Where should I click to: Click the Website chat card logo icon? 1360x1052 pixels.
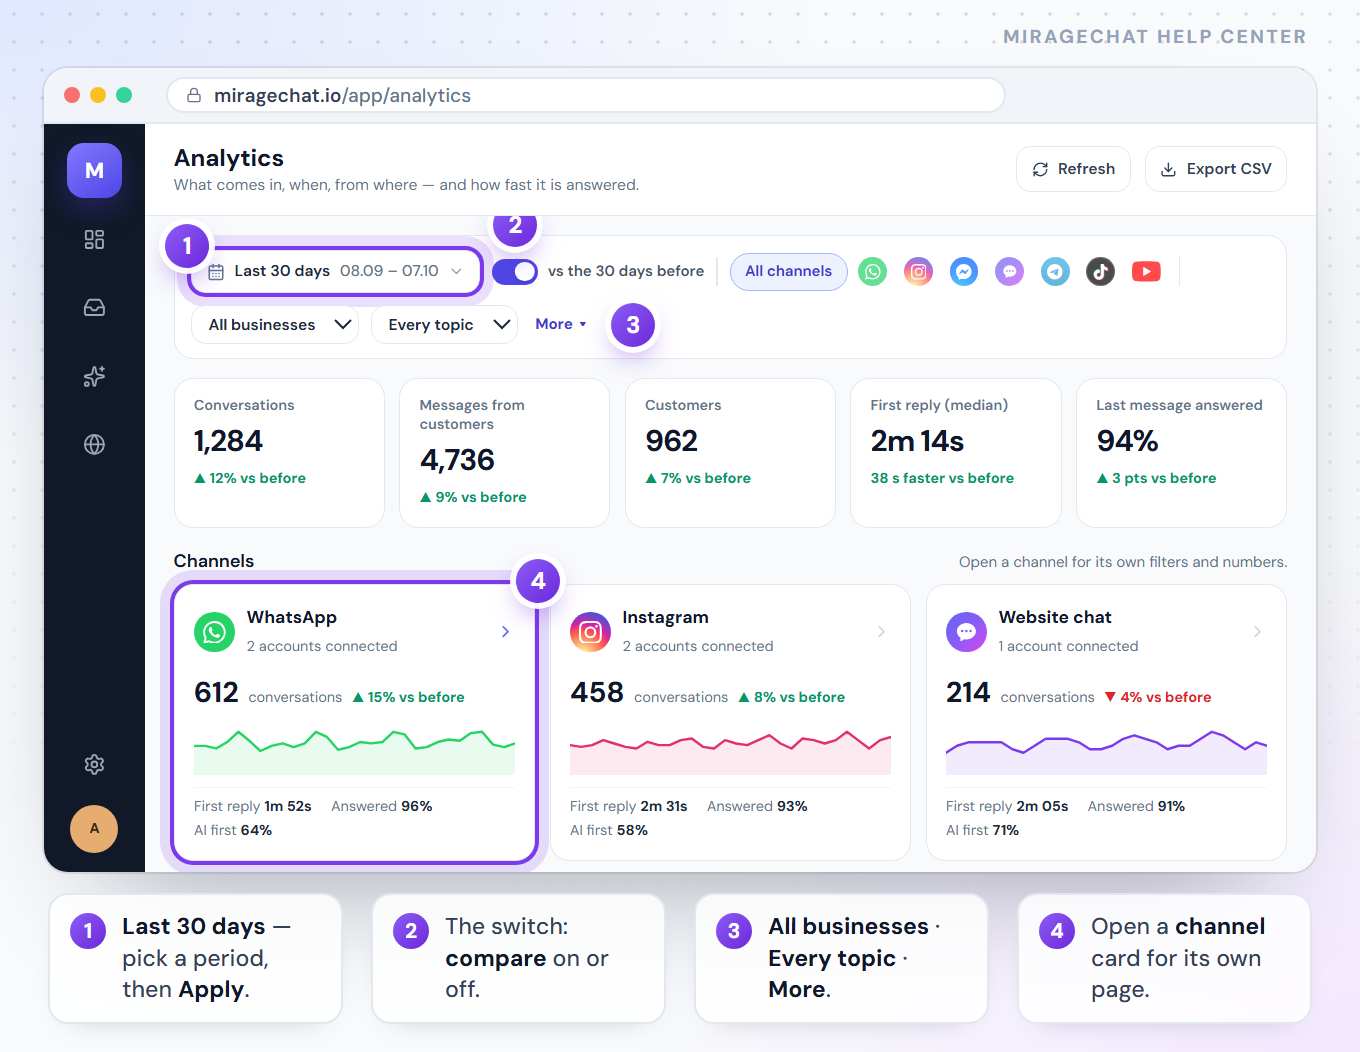click(x=966, y=631)
